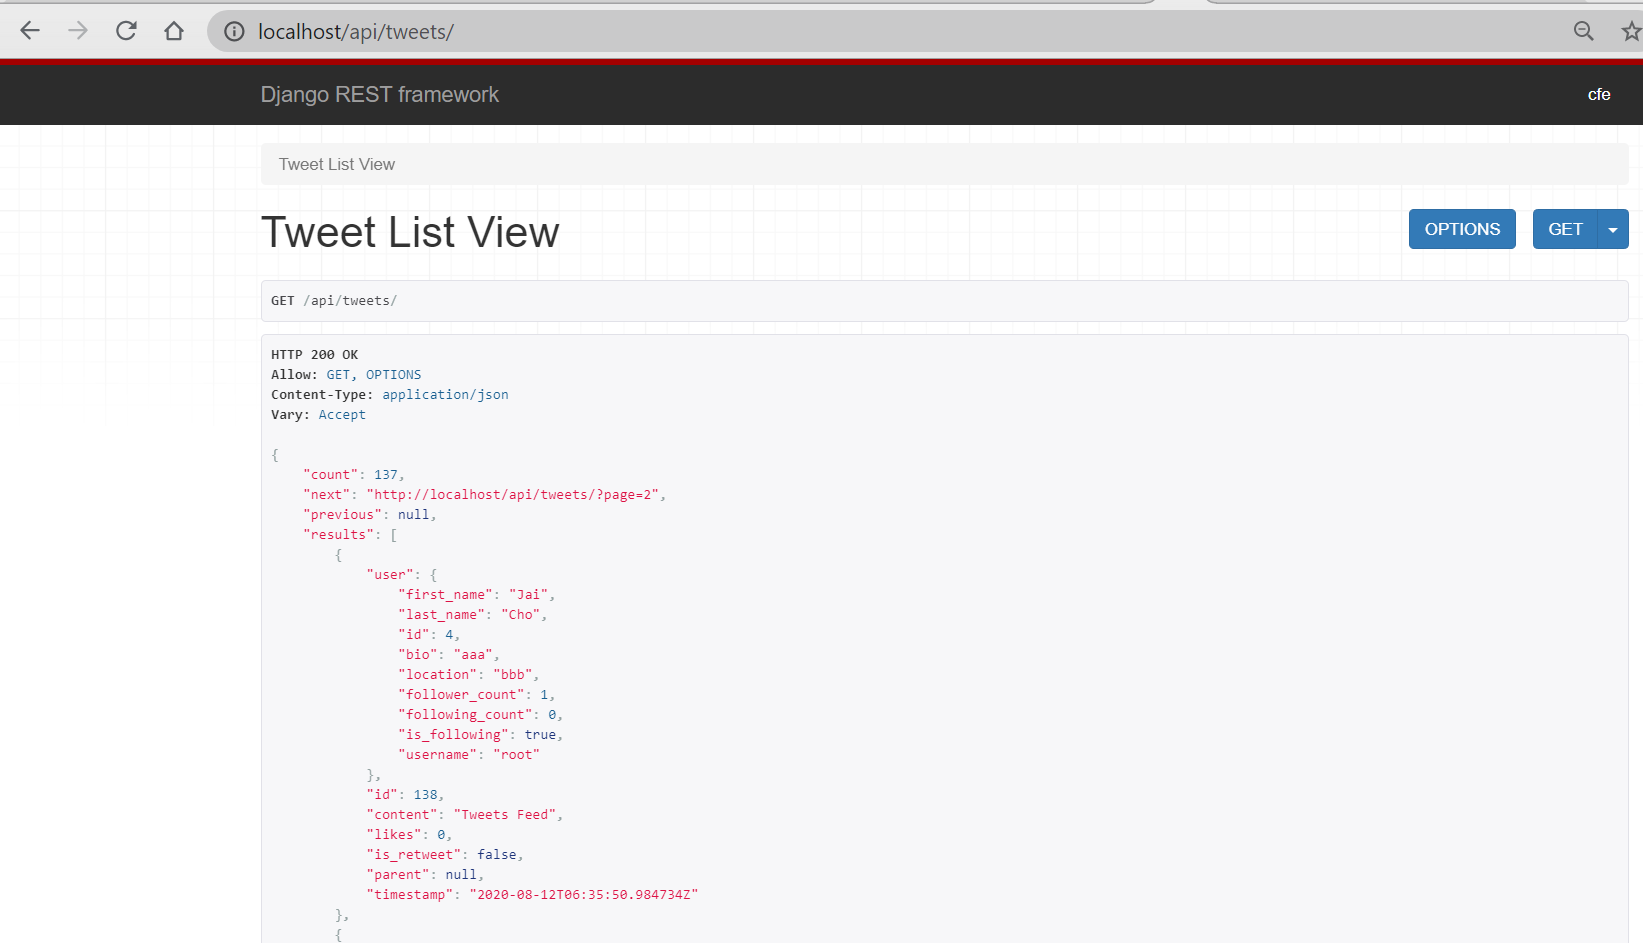Select the bio value "aaa"
This screenshot has width=1643, height=943.
pos(473,655)
